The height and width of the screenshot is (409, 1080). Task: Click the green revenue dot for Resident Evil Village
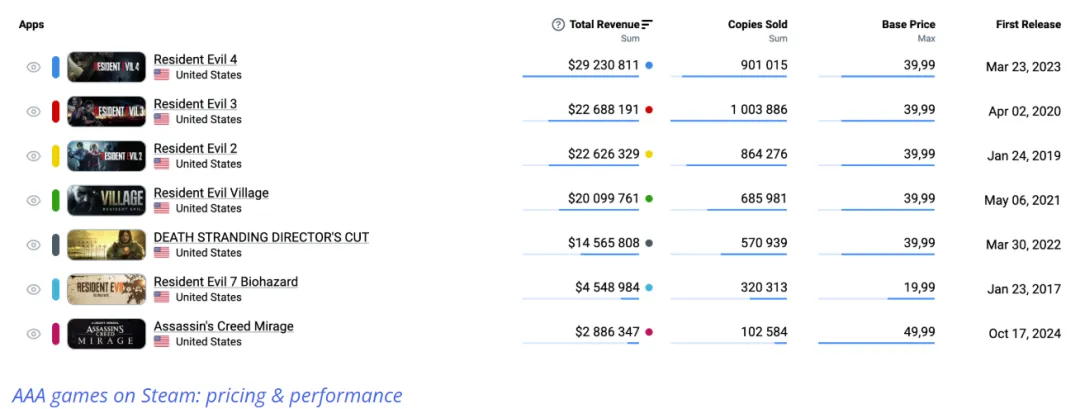pyautogui.click(x=649, y=199)
